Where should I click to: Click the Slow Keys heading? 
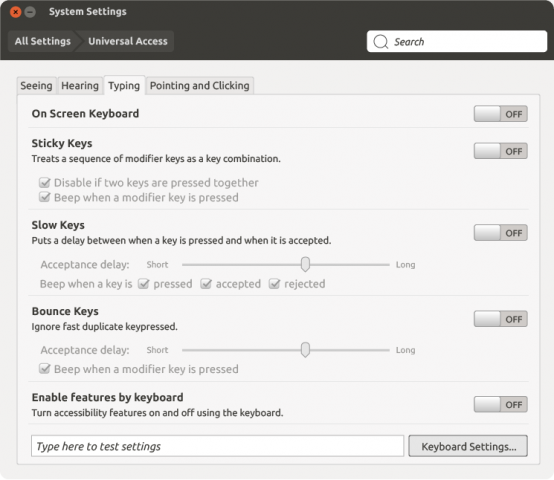[58, 225]
